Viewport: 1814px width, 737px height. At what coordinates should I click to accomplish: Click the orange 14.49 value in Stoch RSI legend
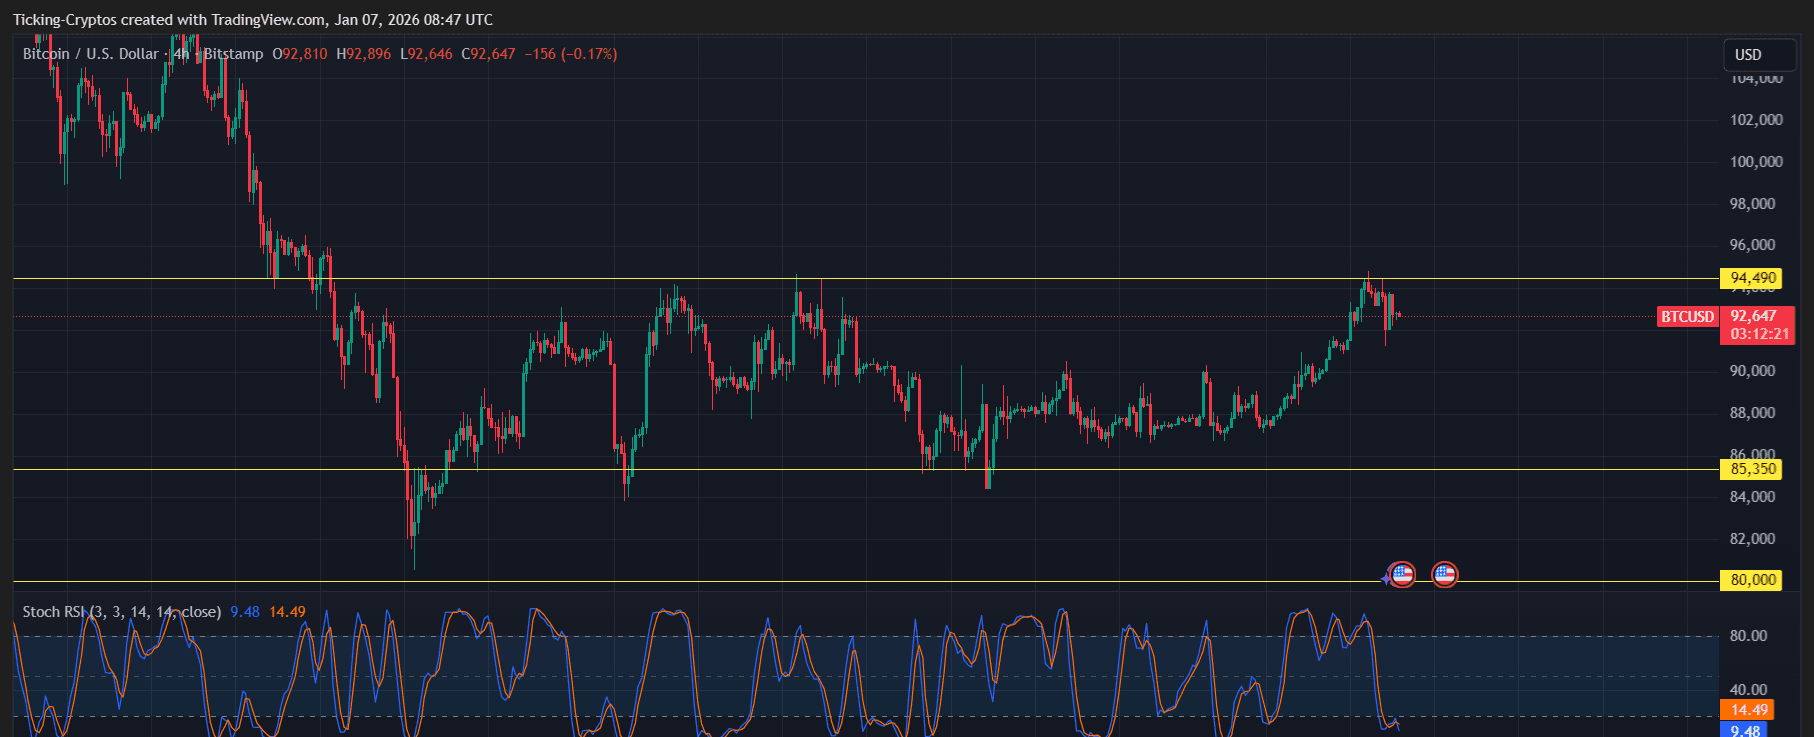(x=287, y=612)
